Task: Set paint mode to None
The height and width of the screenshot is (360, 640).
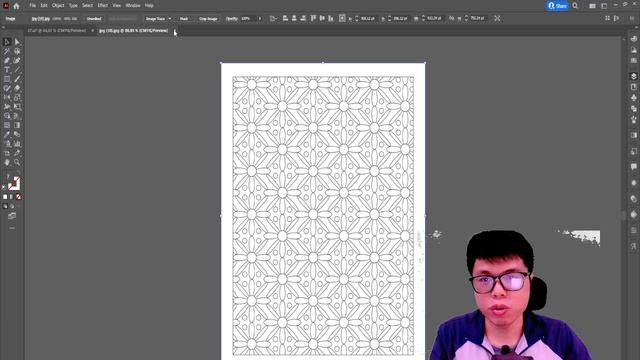Action: coord(18,197)
